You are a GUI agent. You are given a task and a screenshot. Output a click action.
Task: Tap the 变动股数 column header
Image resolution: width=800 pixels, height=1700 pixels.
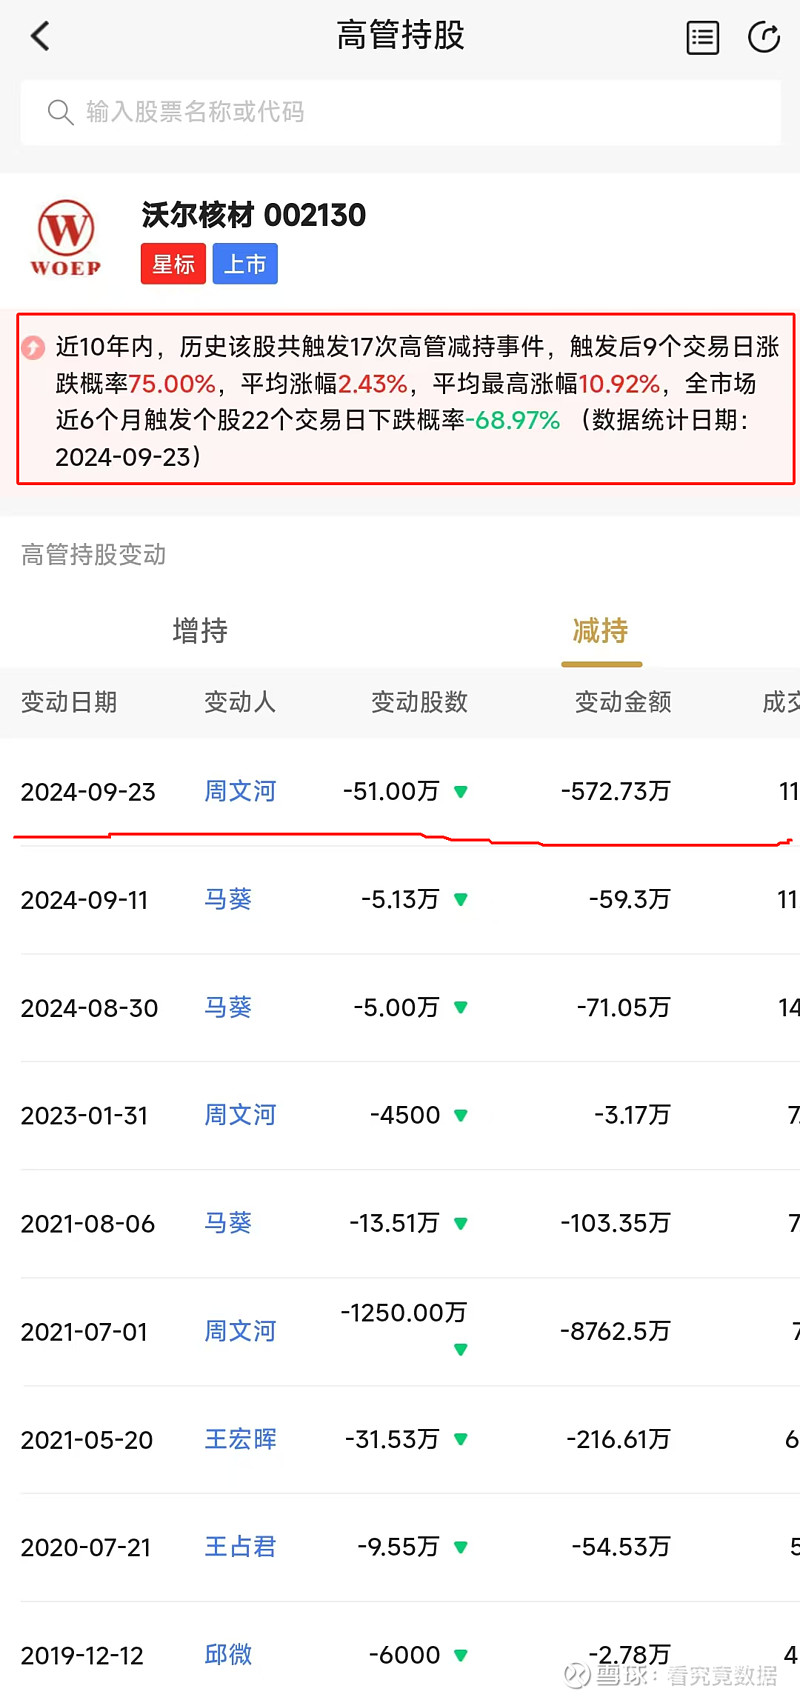(x=419, y=702)
